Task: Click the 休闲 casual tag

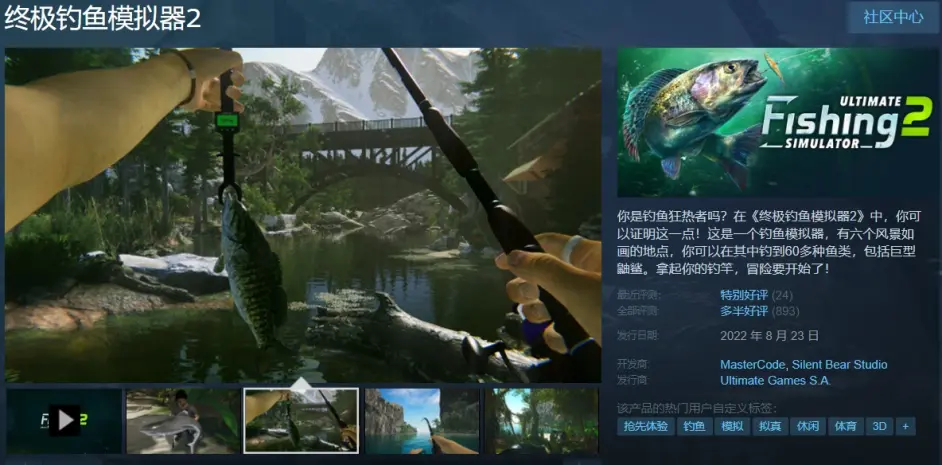Action: pos(808,426)
